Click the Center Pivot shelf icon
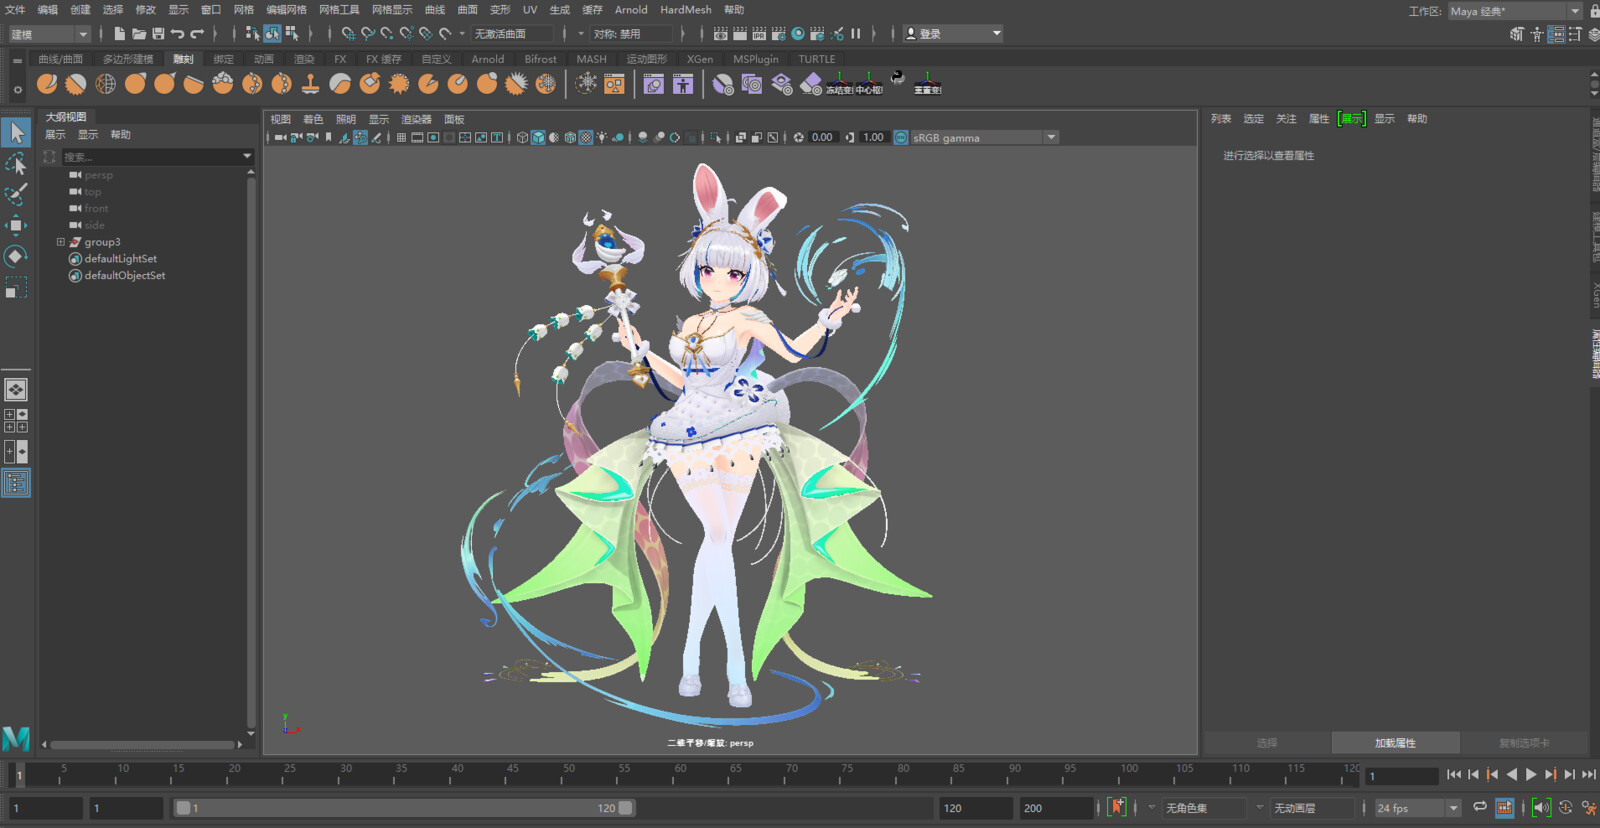This screenshot has width=1600, height=828. coord(869,84)
